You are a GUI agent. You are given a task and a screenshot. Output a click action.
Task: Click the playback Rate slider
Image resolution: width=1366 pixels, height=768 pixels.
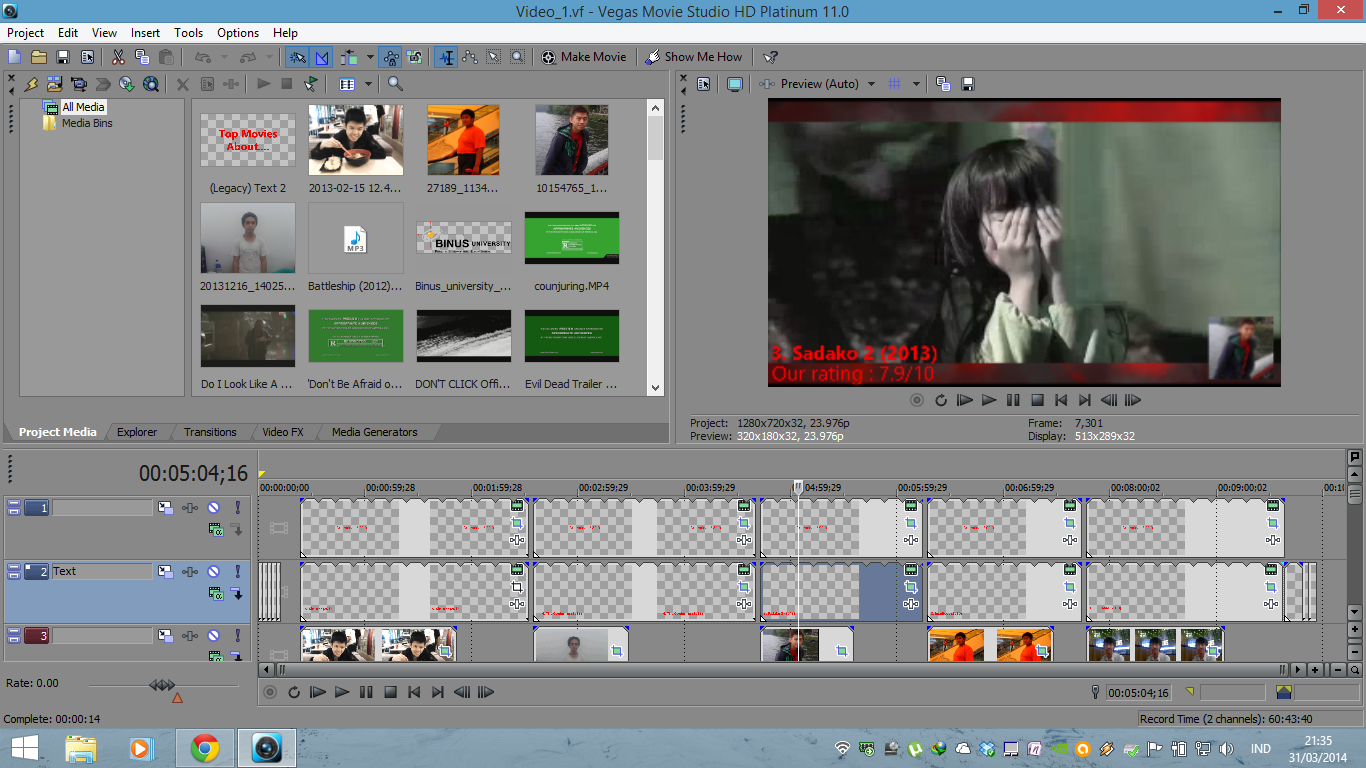tap(163, 685)
